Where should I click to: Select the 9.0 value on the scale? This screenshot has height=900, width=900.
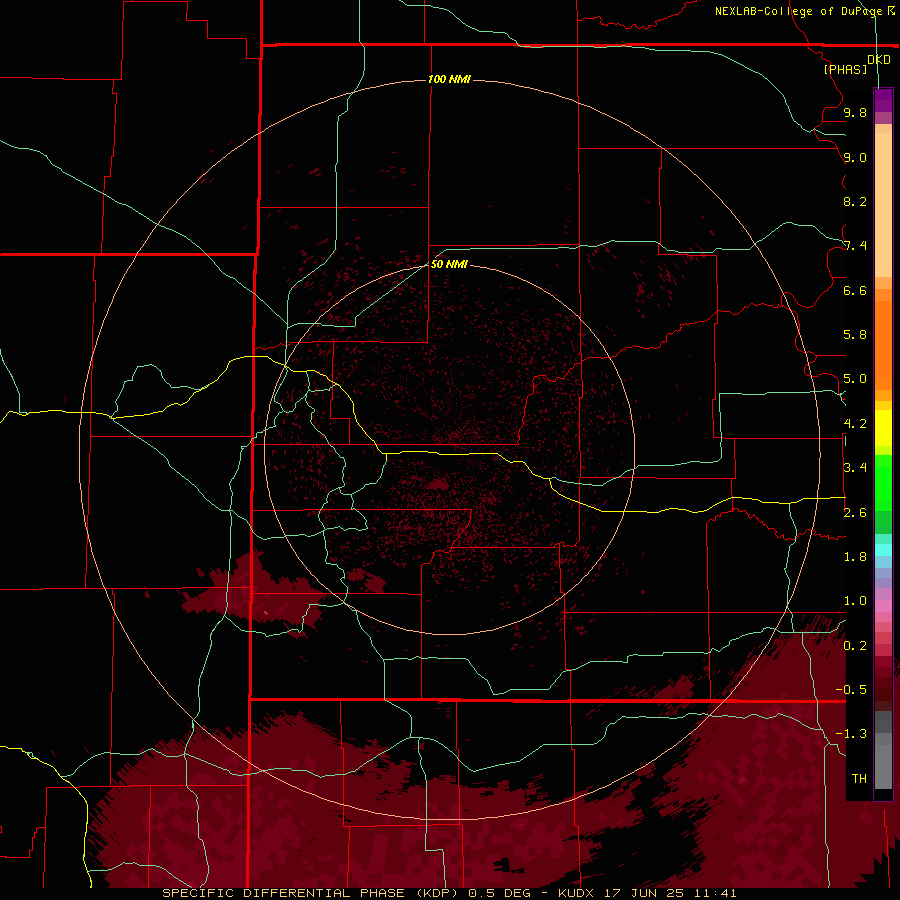(855, 157)
